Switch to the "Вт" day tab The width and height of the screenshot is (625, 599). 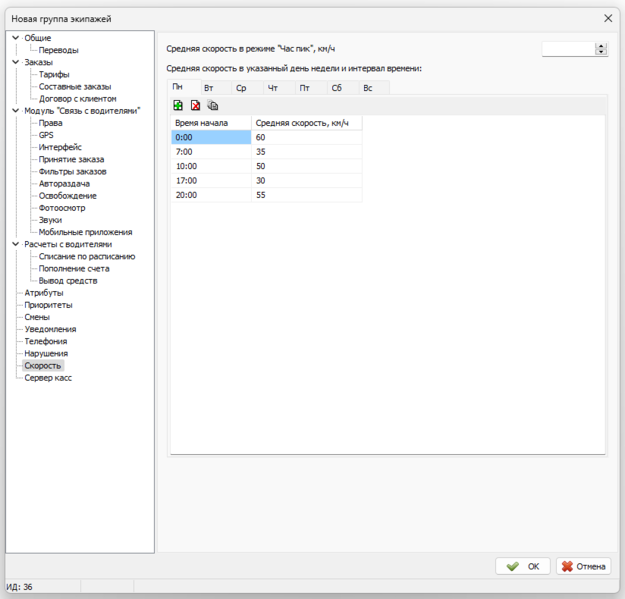point(209,88)
